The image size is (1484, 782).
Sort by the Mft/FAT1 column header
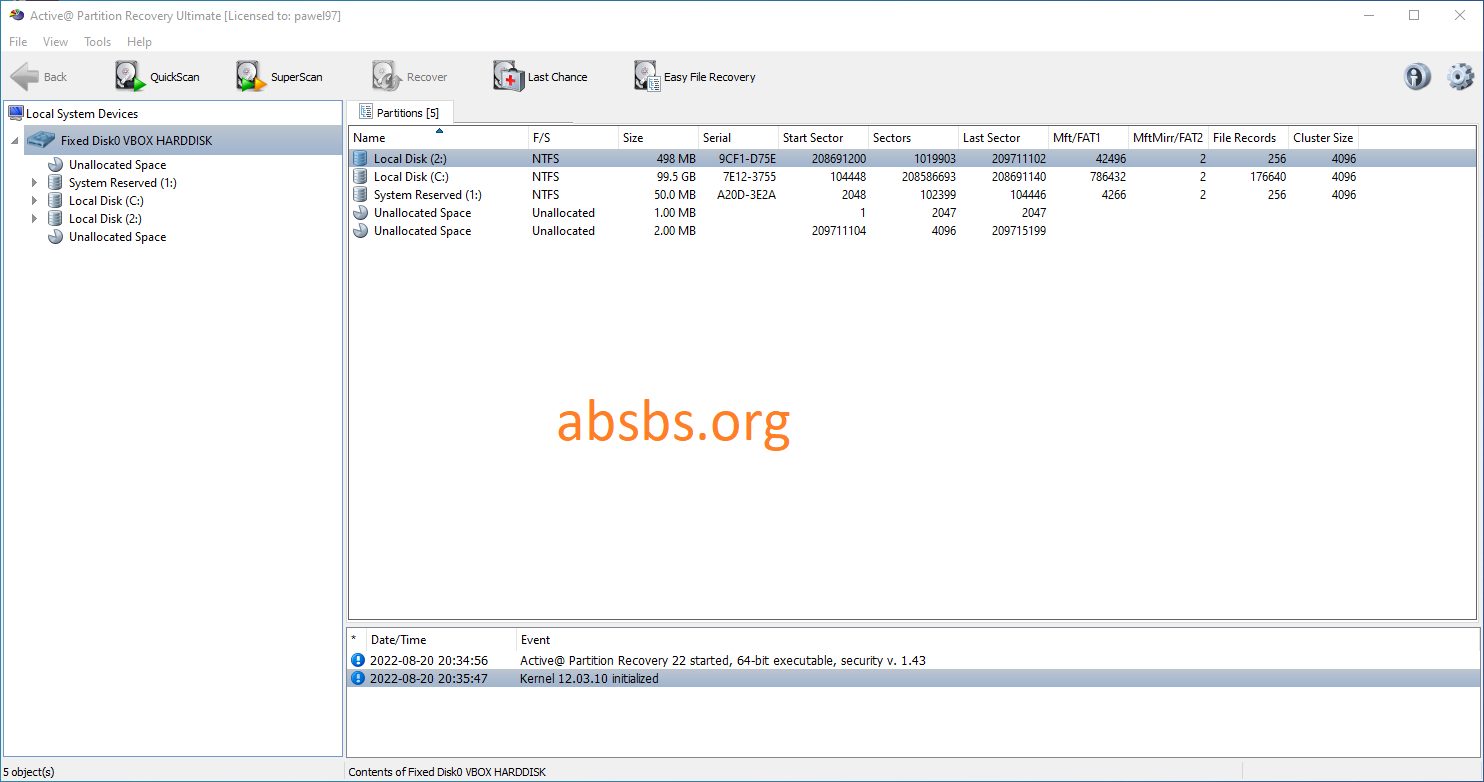click(1088, 138)
